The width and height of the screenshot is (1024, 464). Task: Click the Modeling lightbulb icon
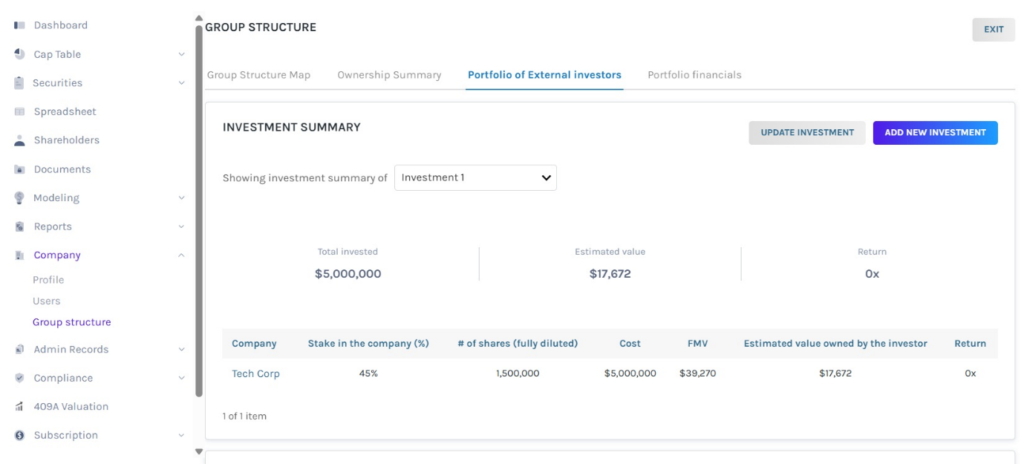point(20,197)
